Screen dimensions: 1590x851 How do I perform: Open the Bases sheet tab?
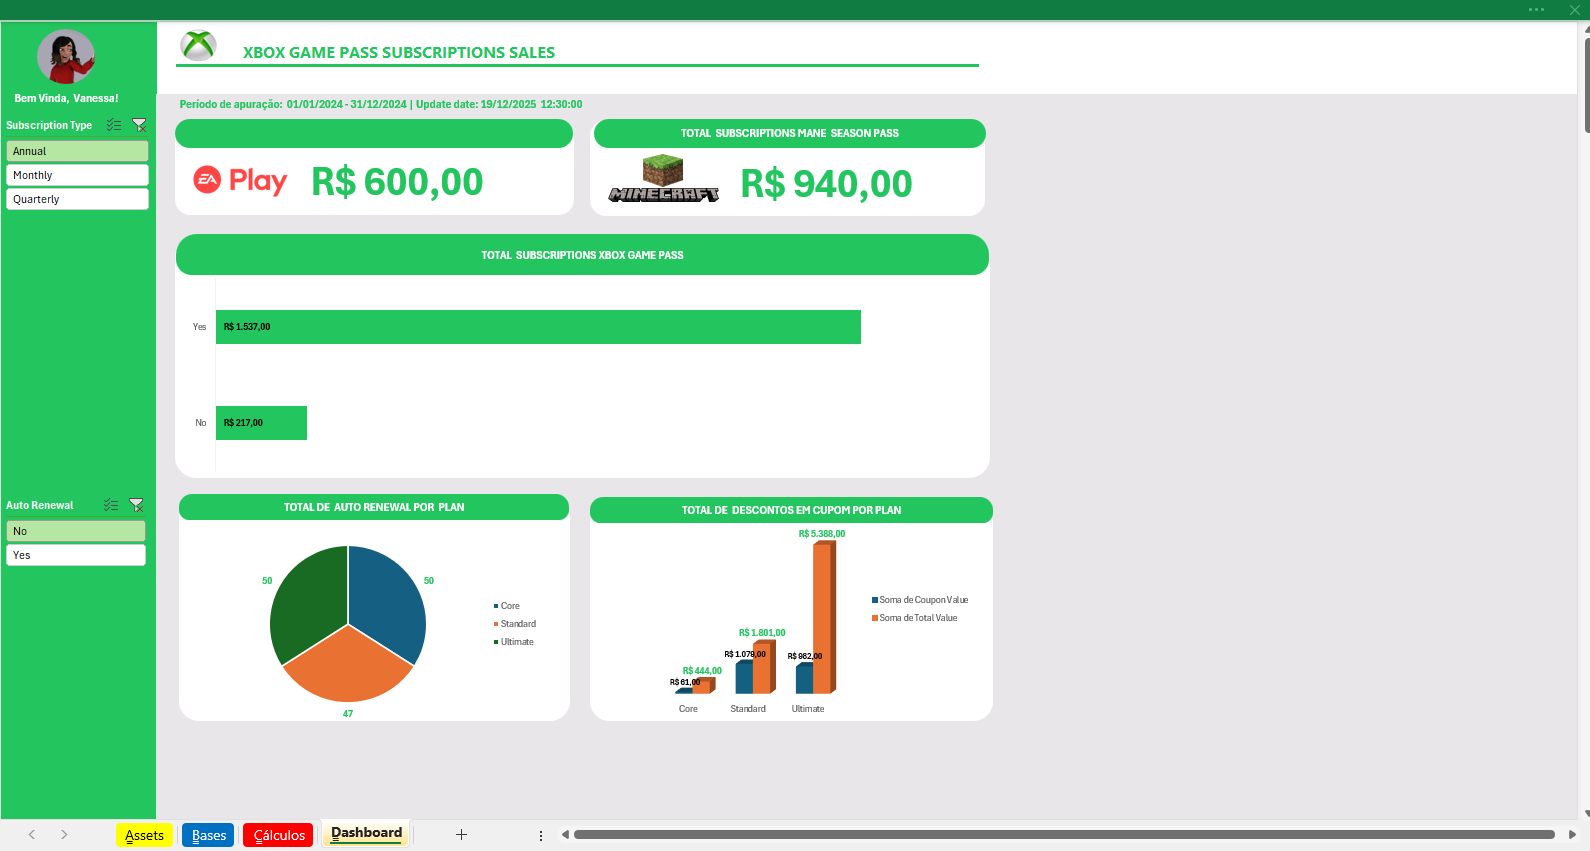(x=209, y=835)
